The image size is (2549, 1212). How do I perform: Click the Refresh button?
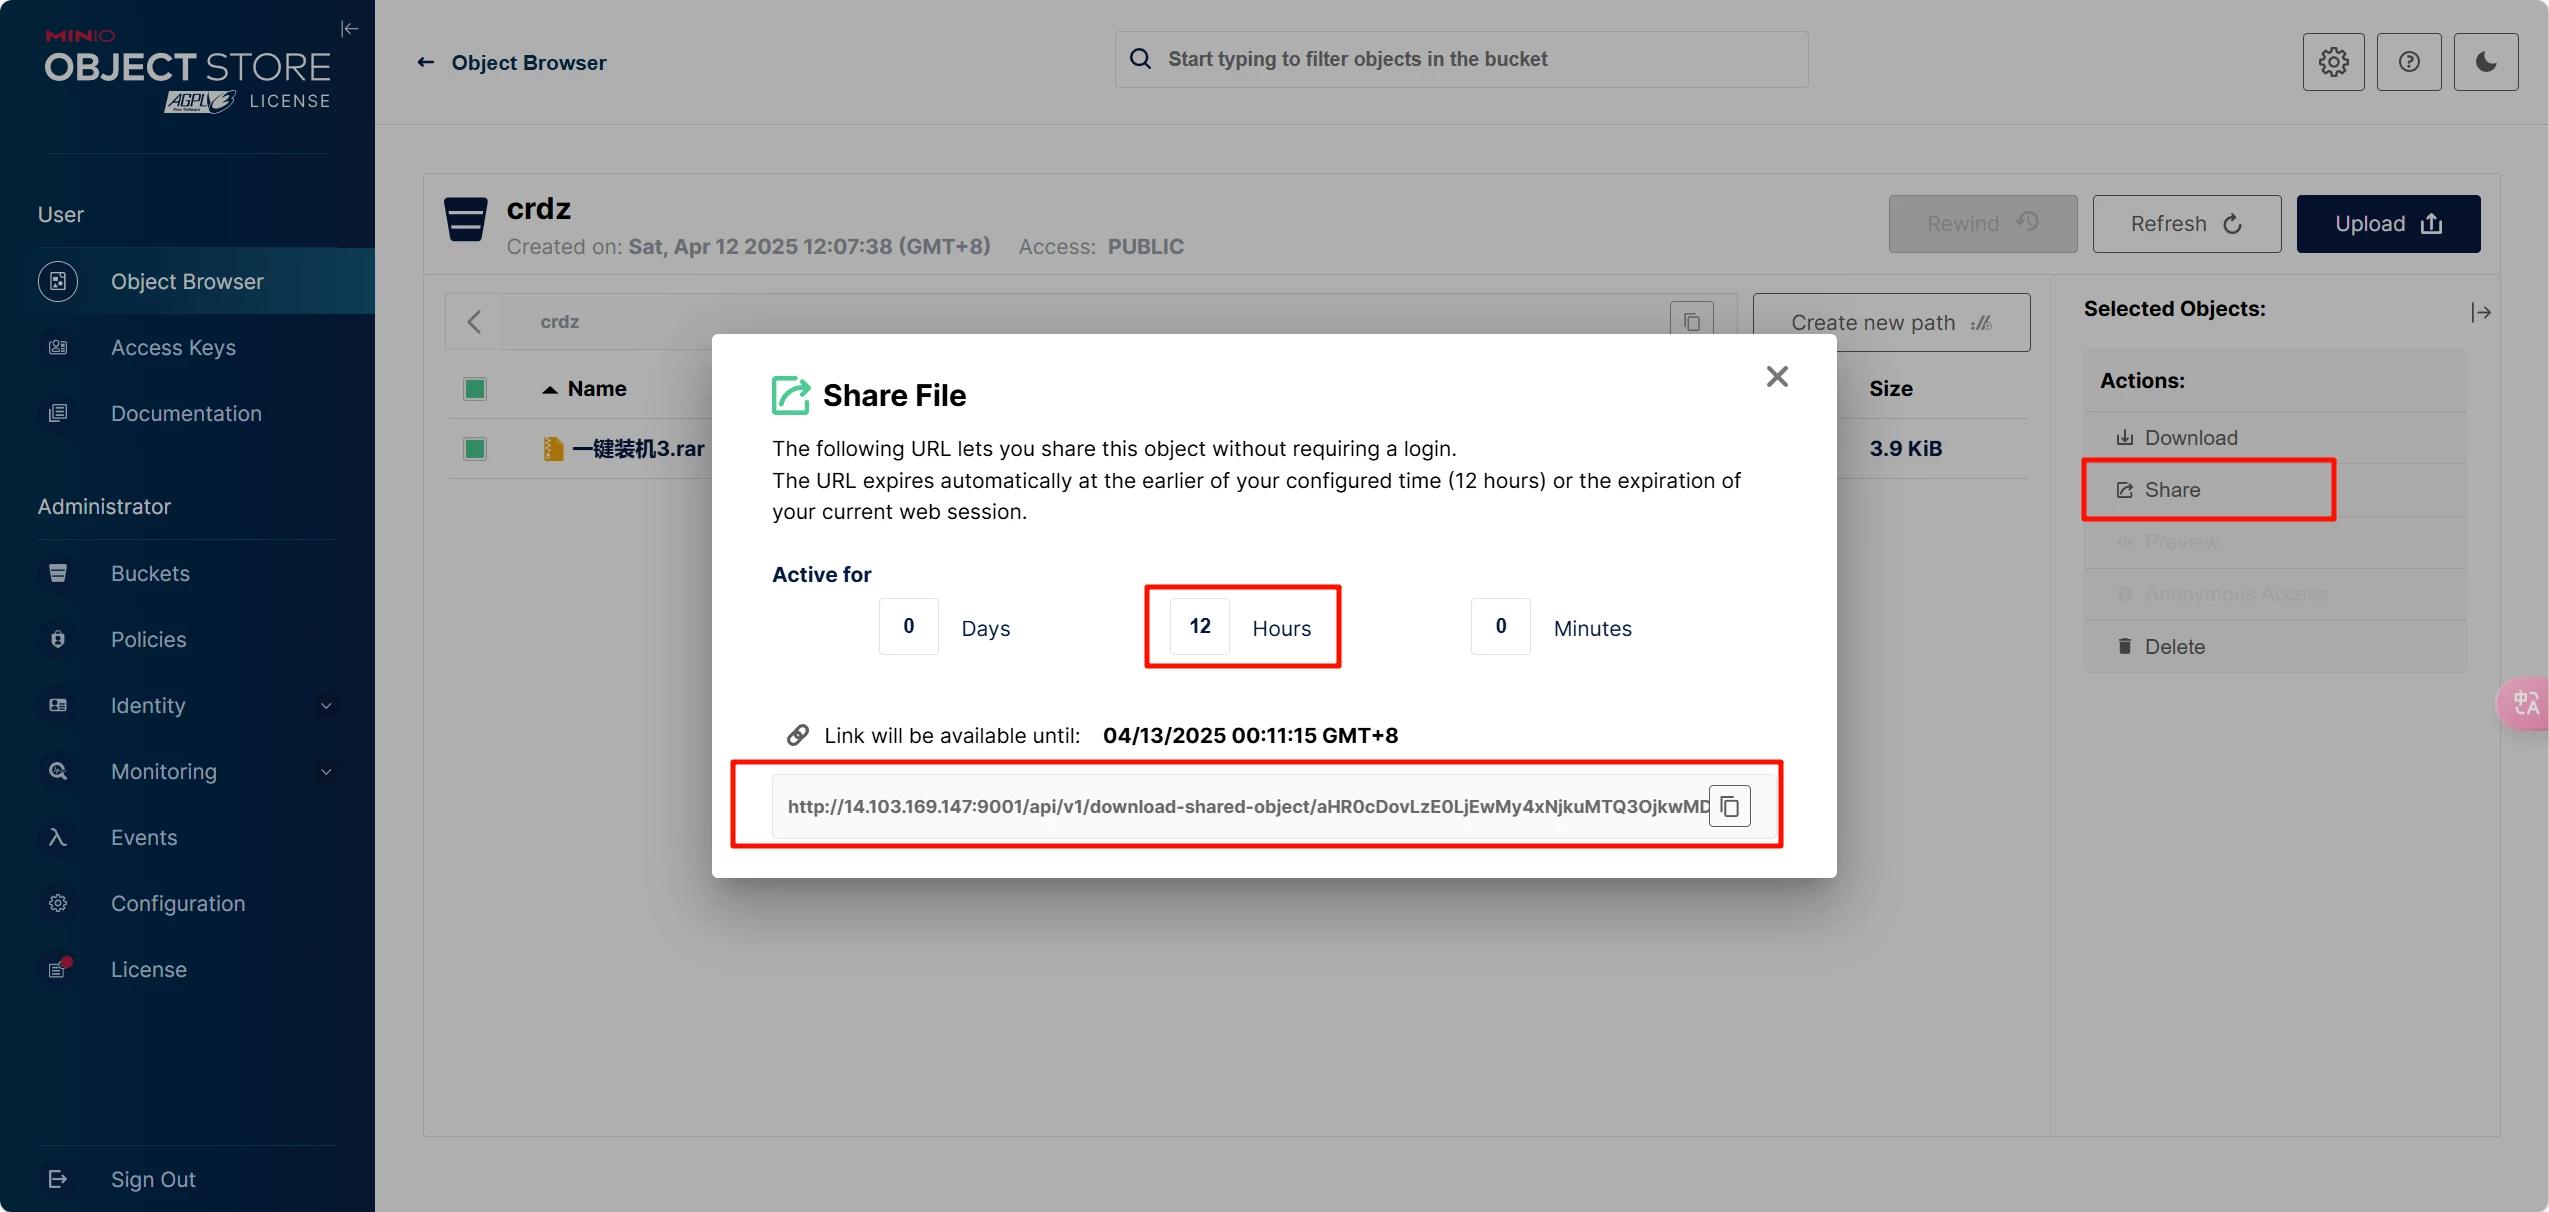[x=2186, y=224]
